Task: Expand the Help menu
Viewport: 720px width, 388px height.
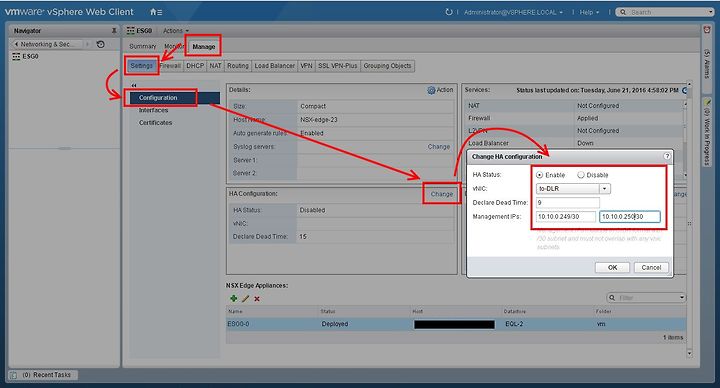Action: click(589, 12)
